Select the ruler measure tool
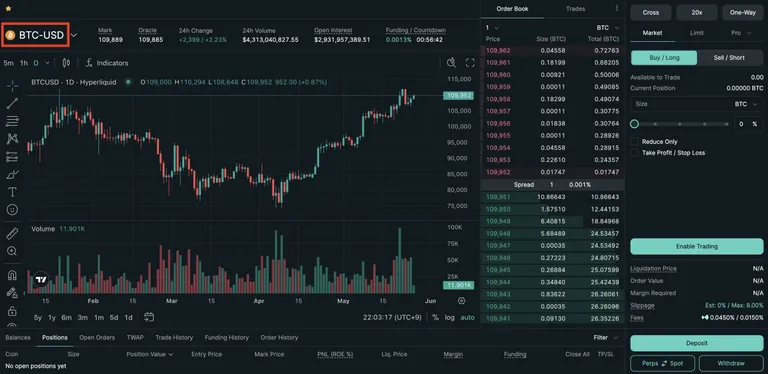The width and height of the screenshot is (768, 374). tap(12, 234)
